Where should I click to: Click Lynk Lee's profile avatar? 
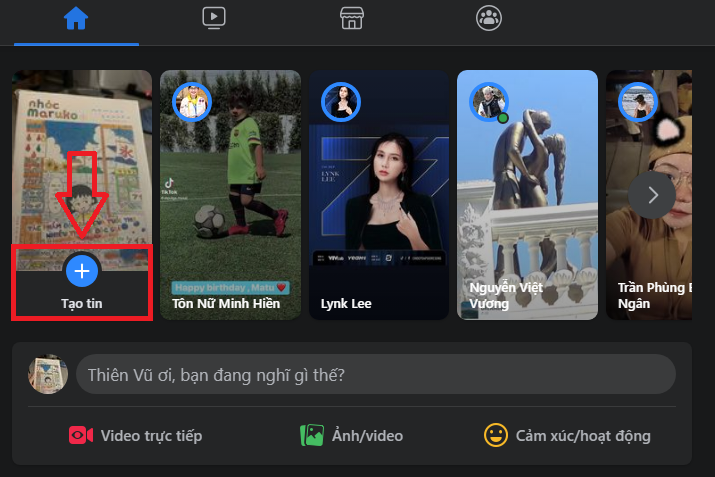tap(341, 102)
